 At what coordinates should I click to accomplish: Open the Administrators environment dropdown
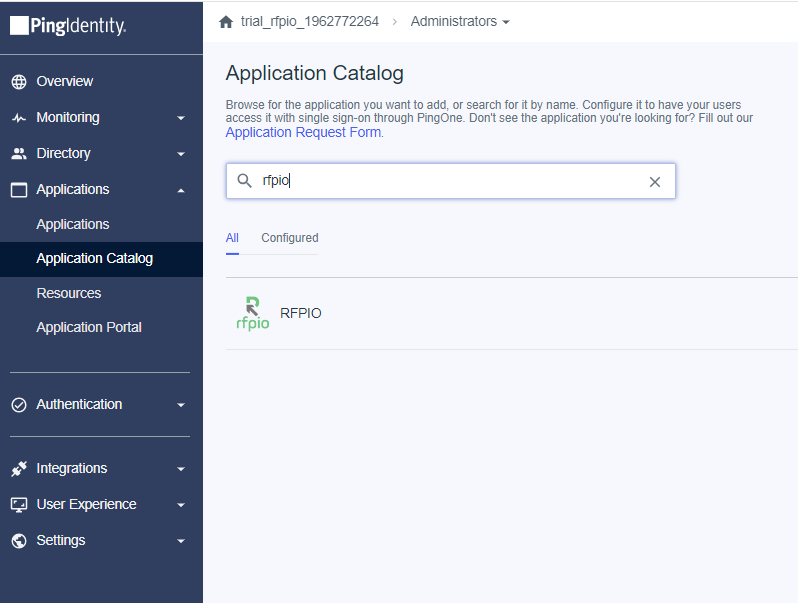460,21
